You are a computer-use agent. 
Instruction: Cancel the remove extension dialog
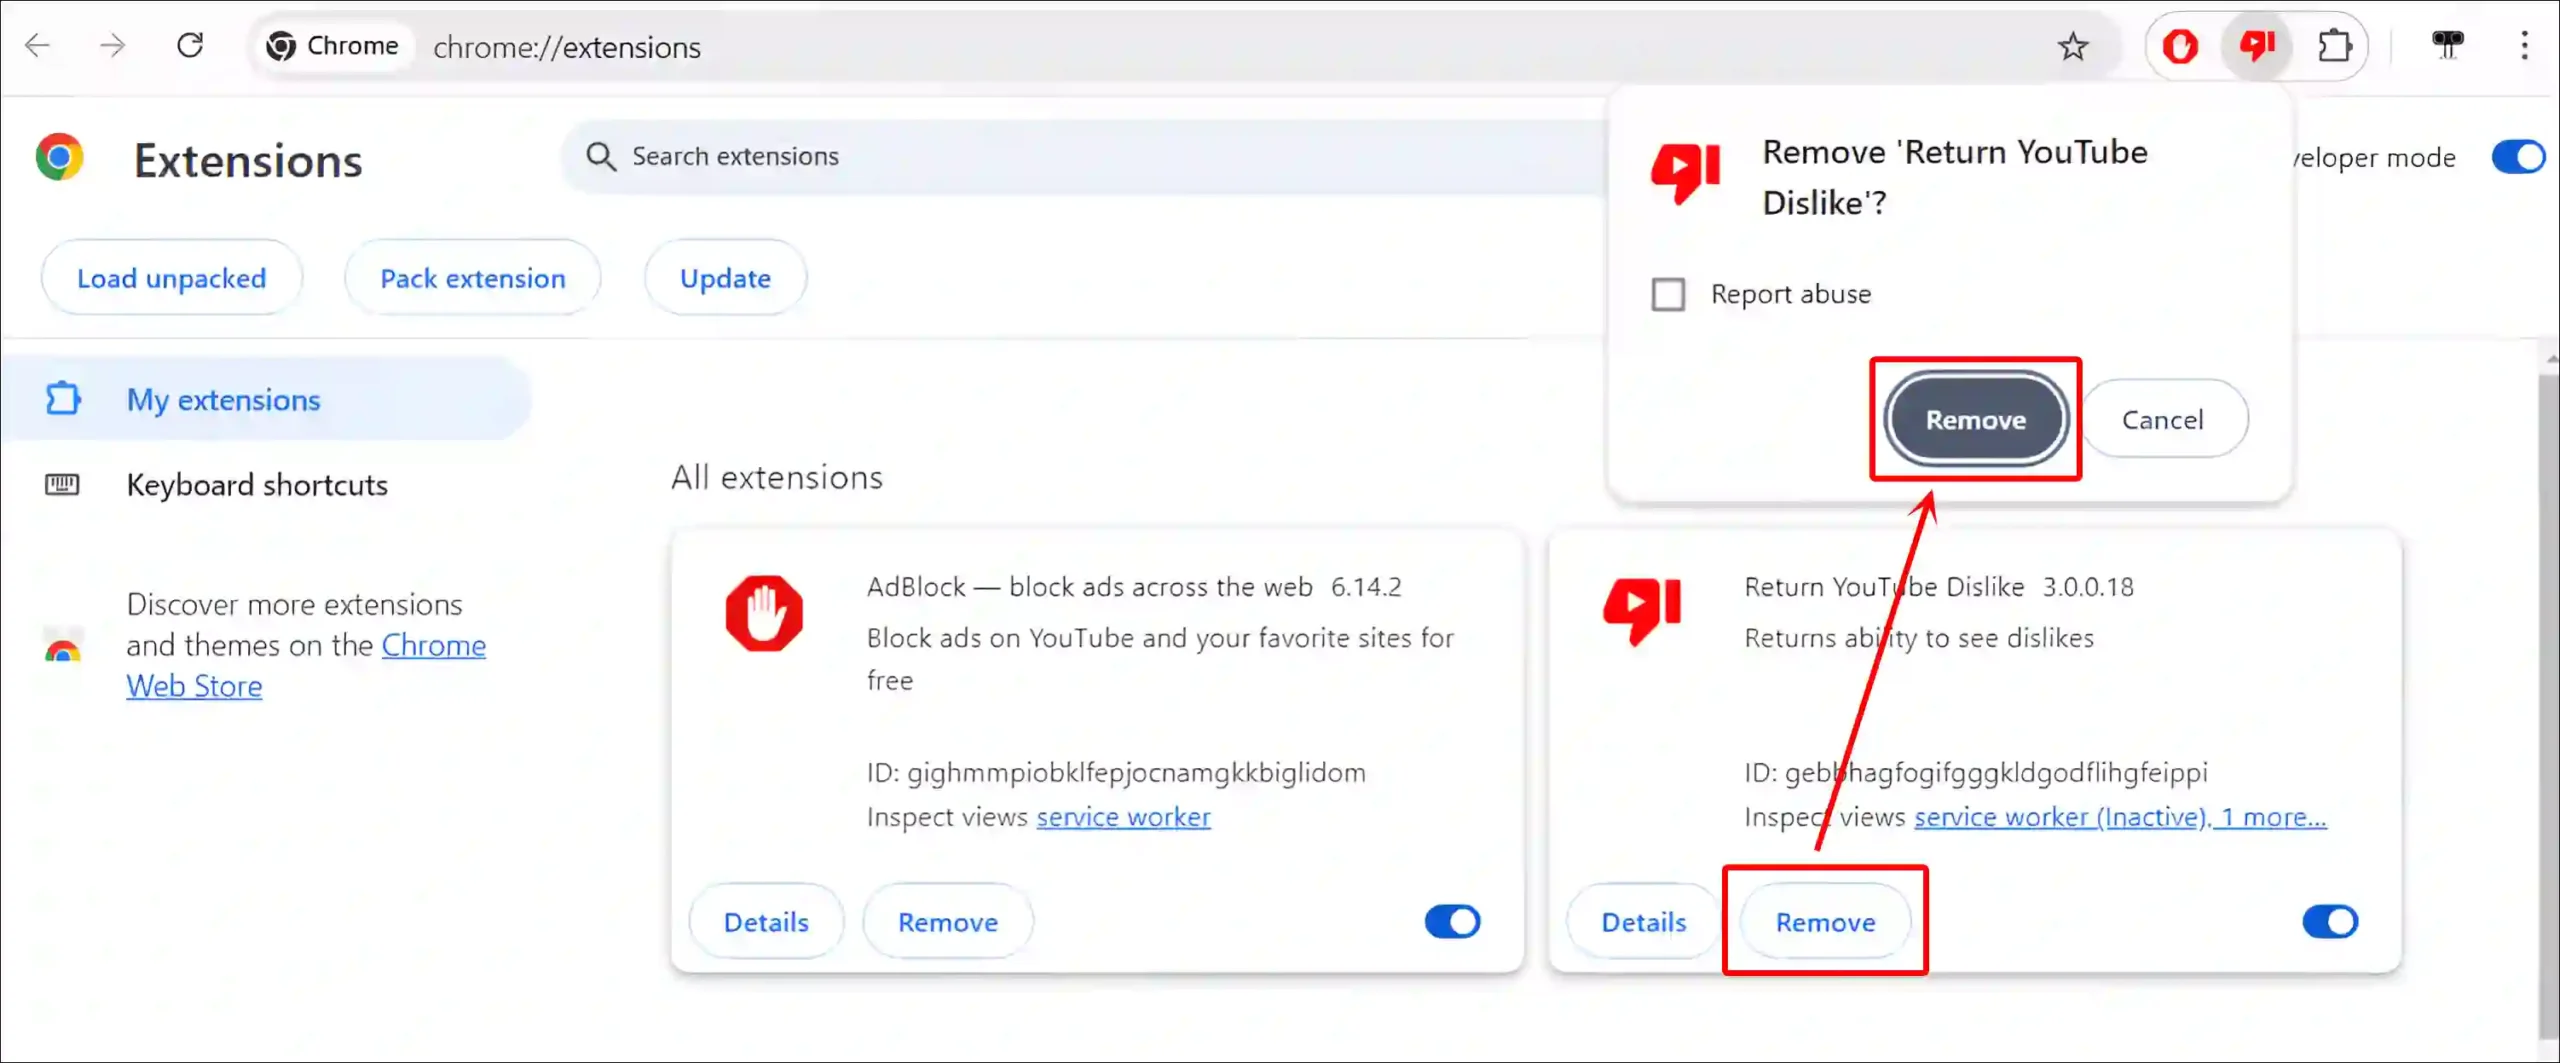[2163, 419]
